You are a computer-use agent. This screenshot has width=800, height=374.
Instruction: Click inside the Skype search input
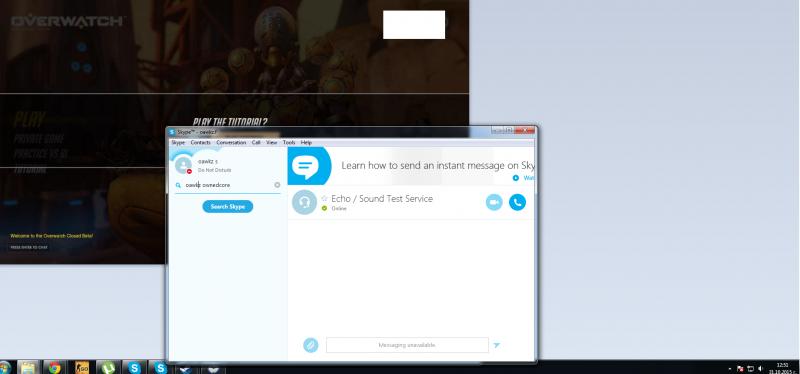(x=228, y=185)
